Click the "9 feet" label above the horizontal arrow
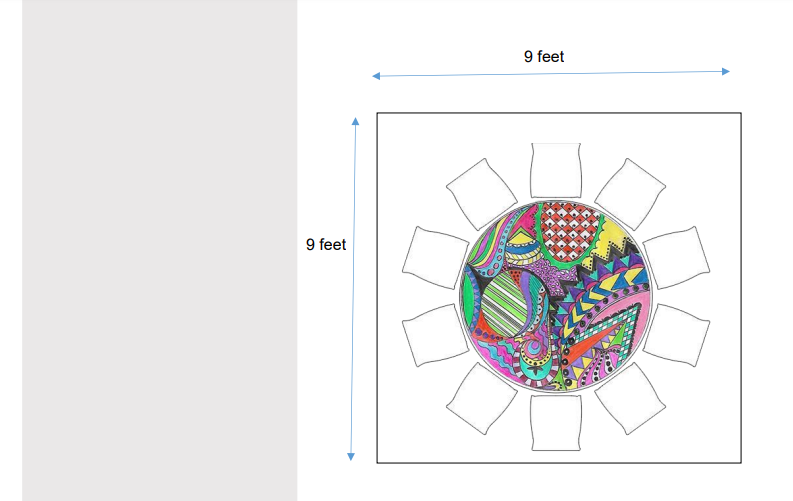This screenshot has height=501, width=793. pyautogui.click(x=544, y=57)
